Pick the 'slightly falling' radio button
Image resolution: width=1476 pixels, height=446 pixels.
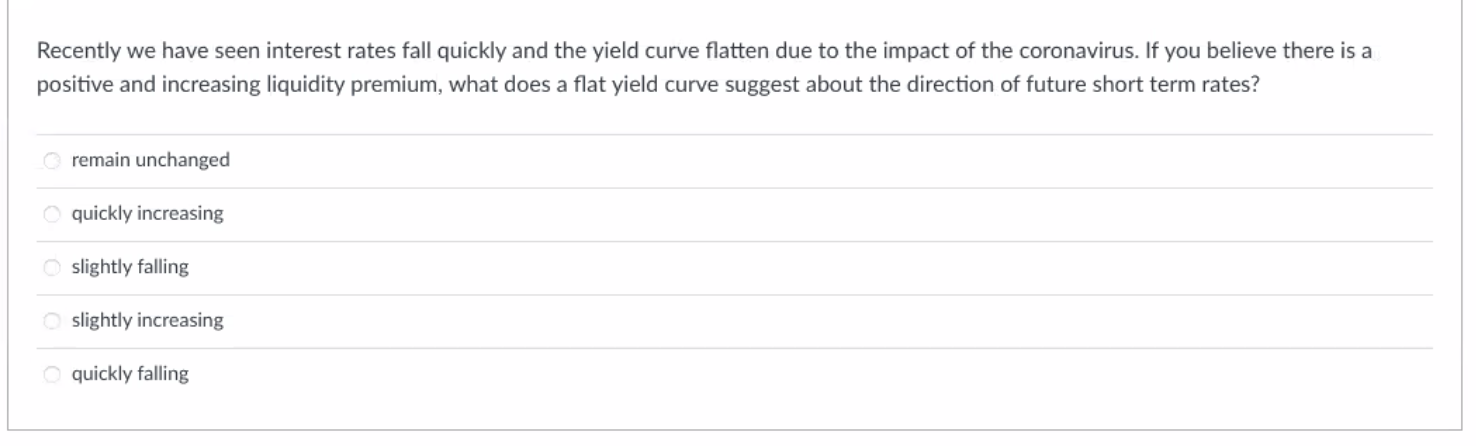click(x=52, y=268)
